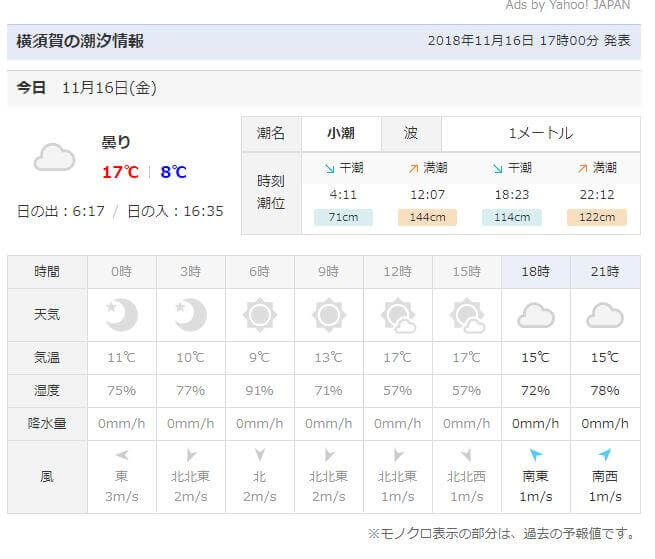Click the large cloudy weather icon for today

[x=54, y=157]
